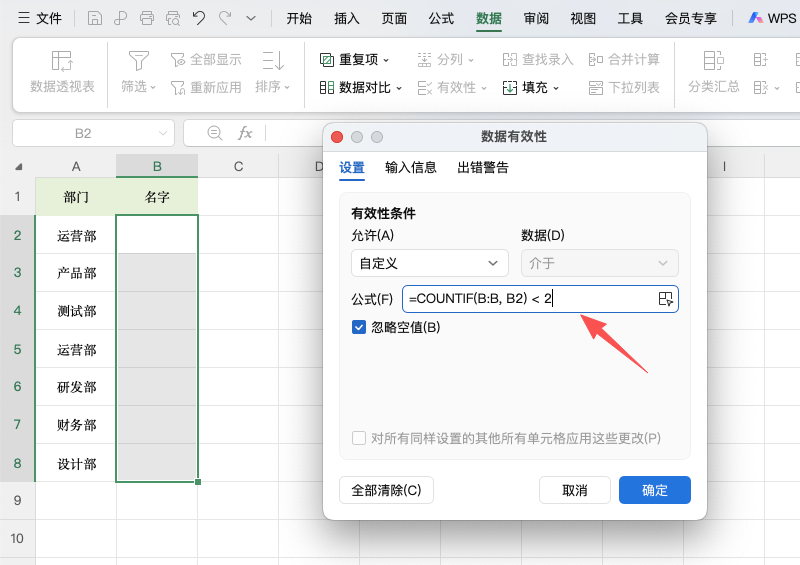Switch to the 设置 tab in dialog

click(x=352, y=167)
